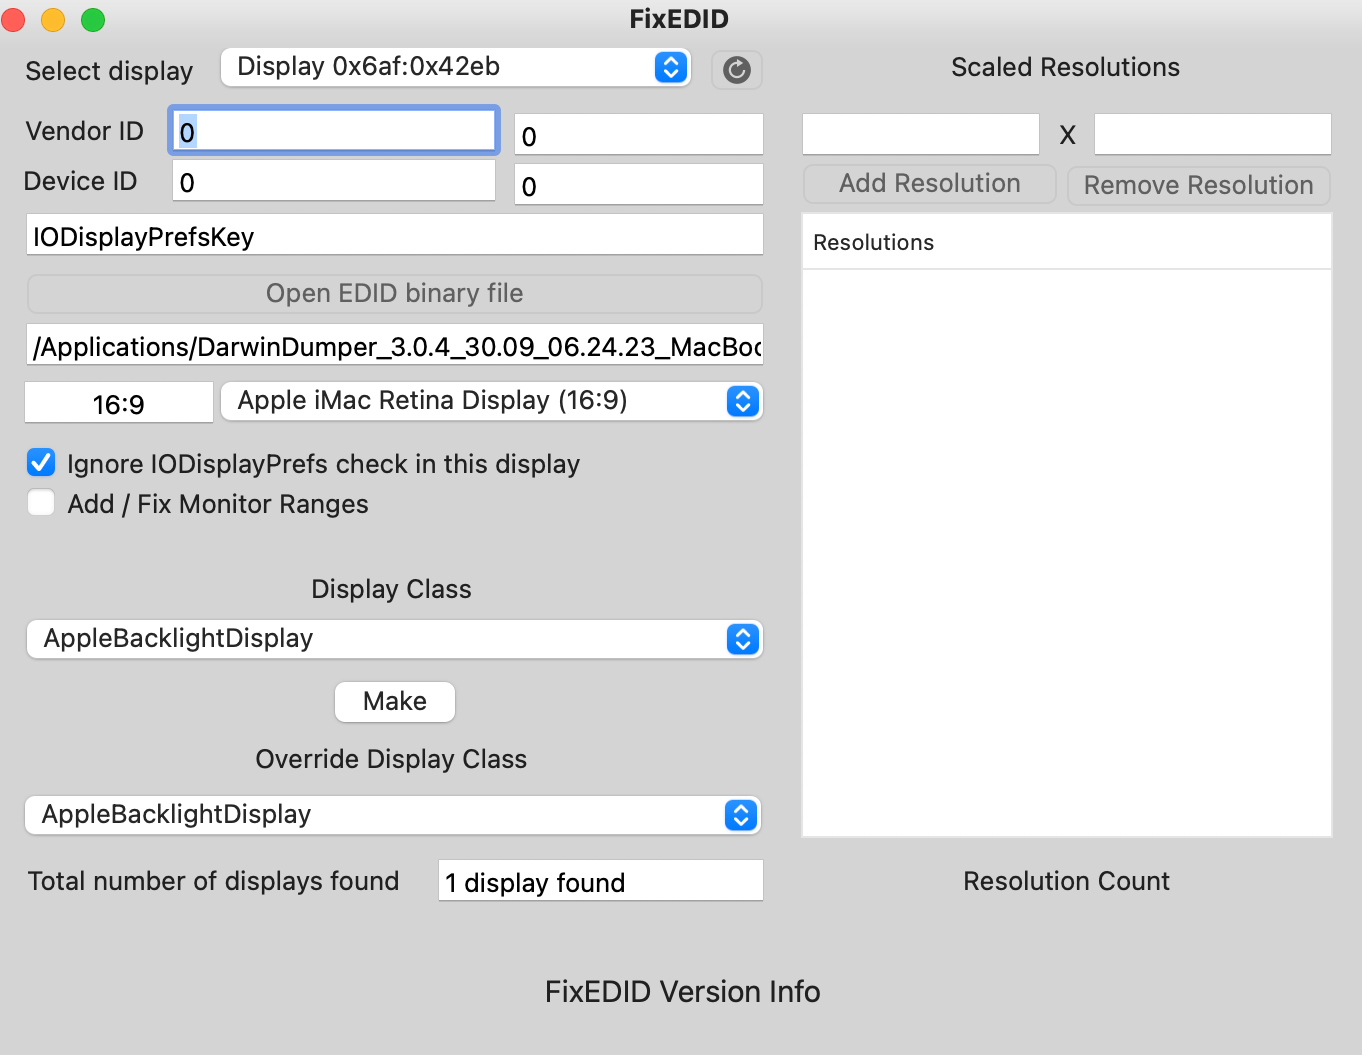This screenshot has width=1362, height=1055.
Task: Click the Remove Resolution button
Action: 1198,185
